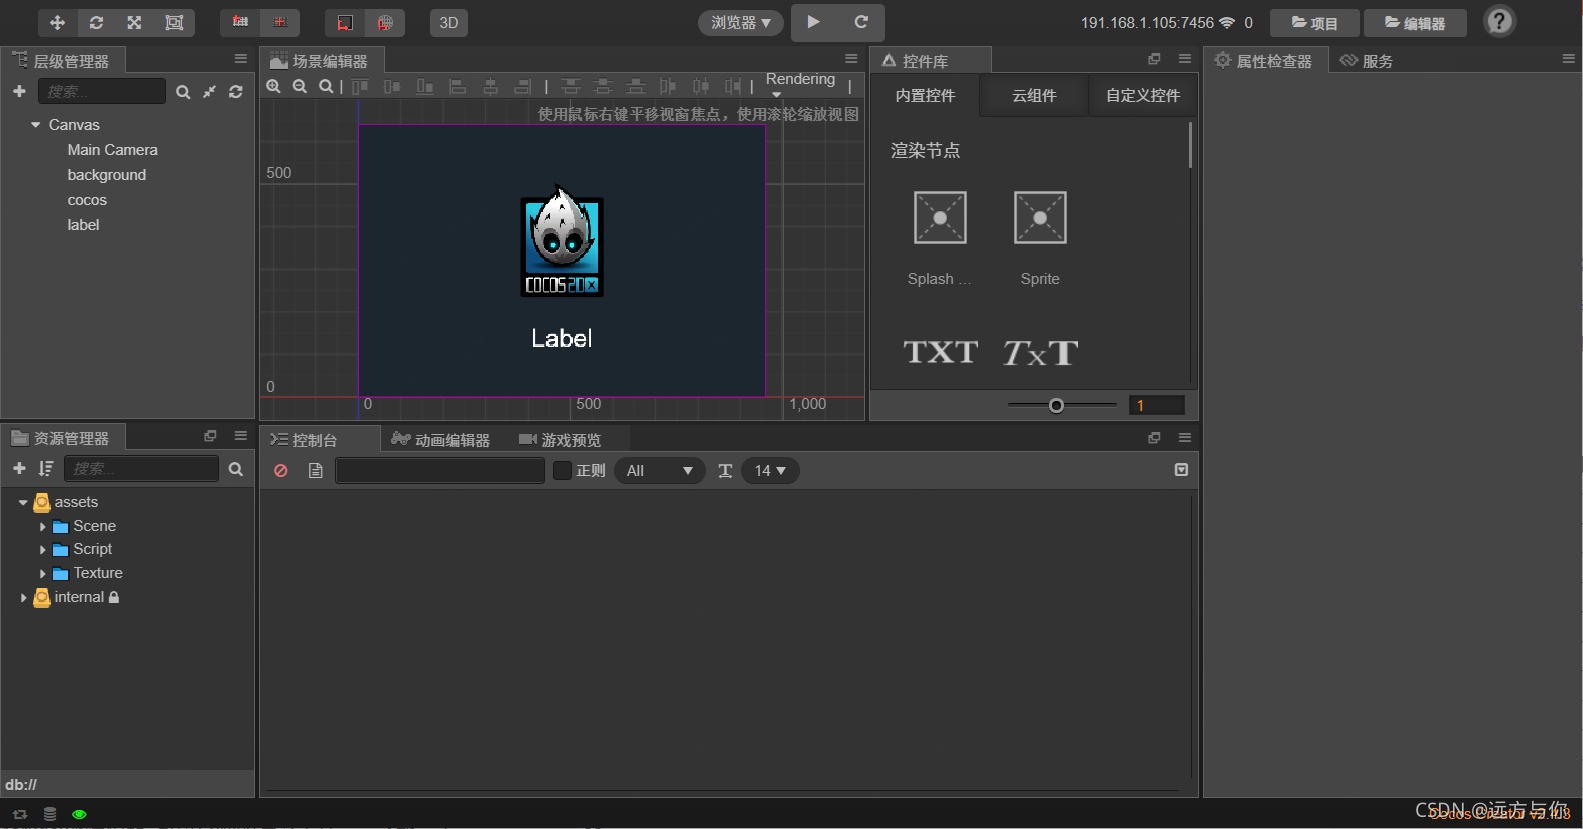This screenshot has height=829, width=1583.
Task: Change the asset sort order
Action: pyautogui.click(x=46, y=468)
